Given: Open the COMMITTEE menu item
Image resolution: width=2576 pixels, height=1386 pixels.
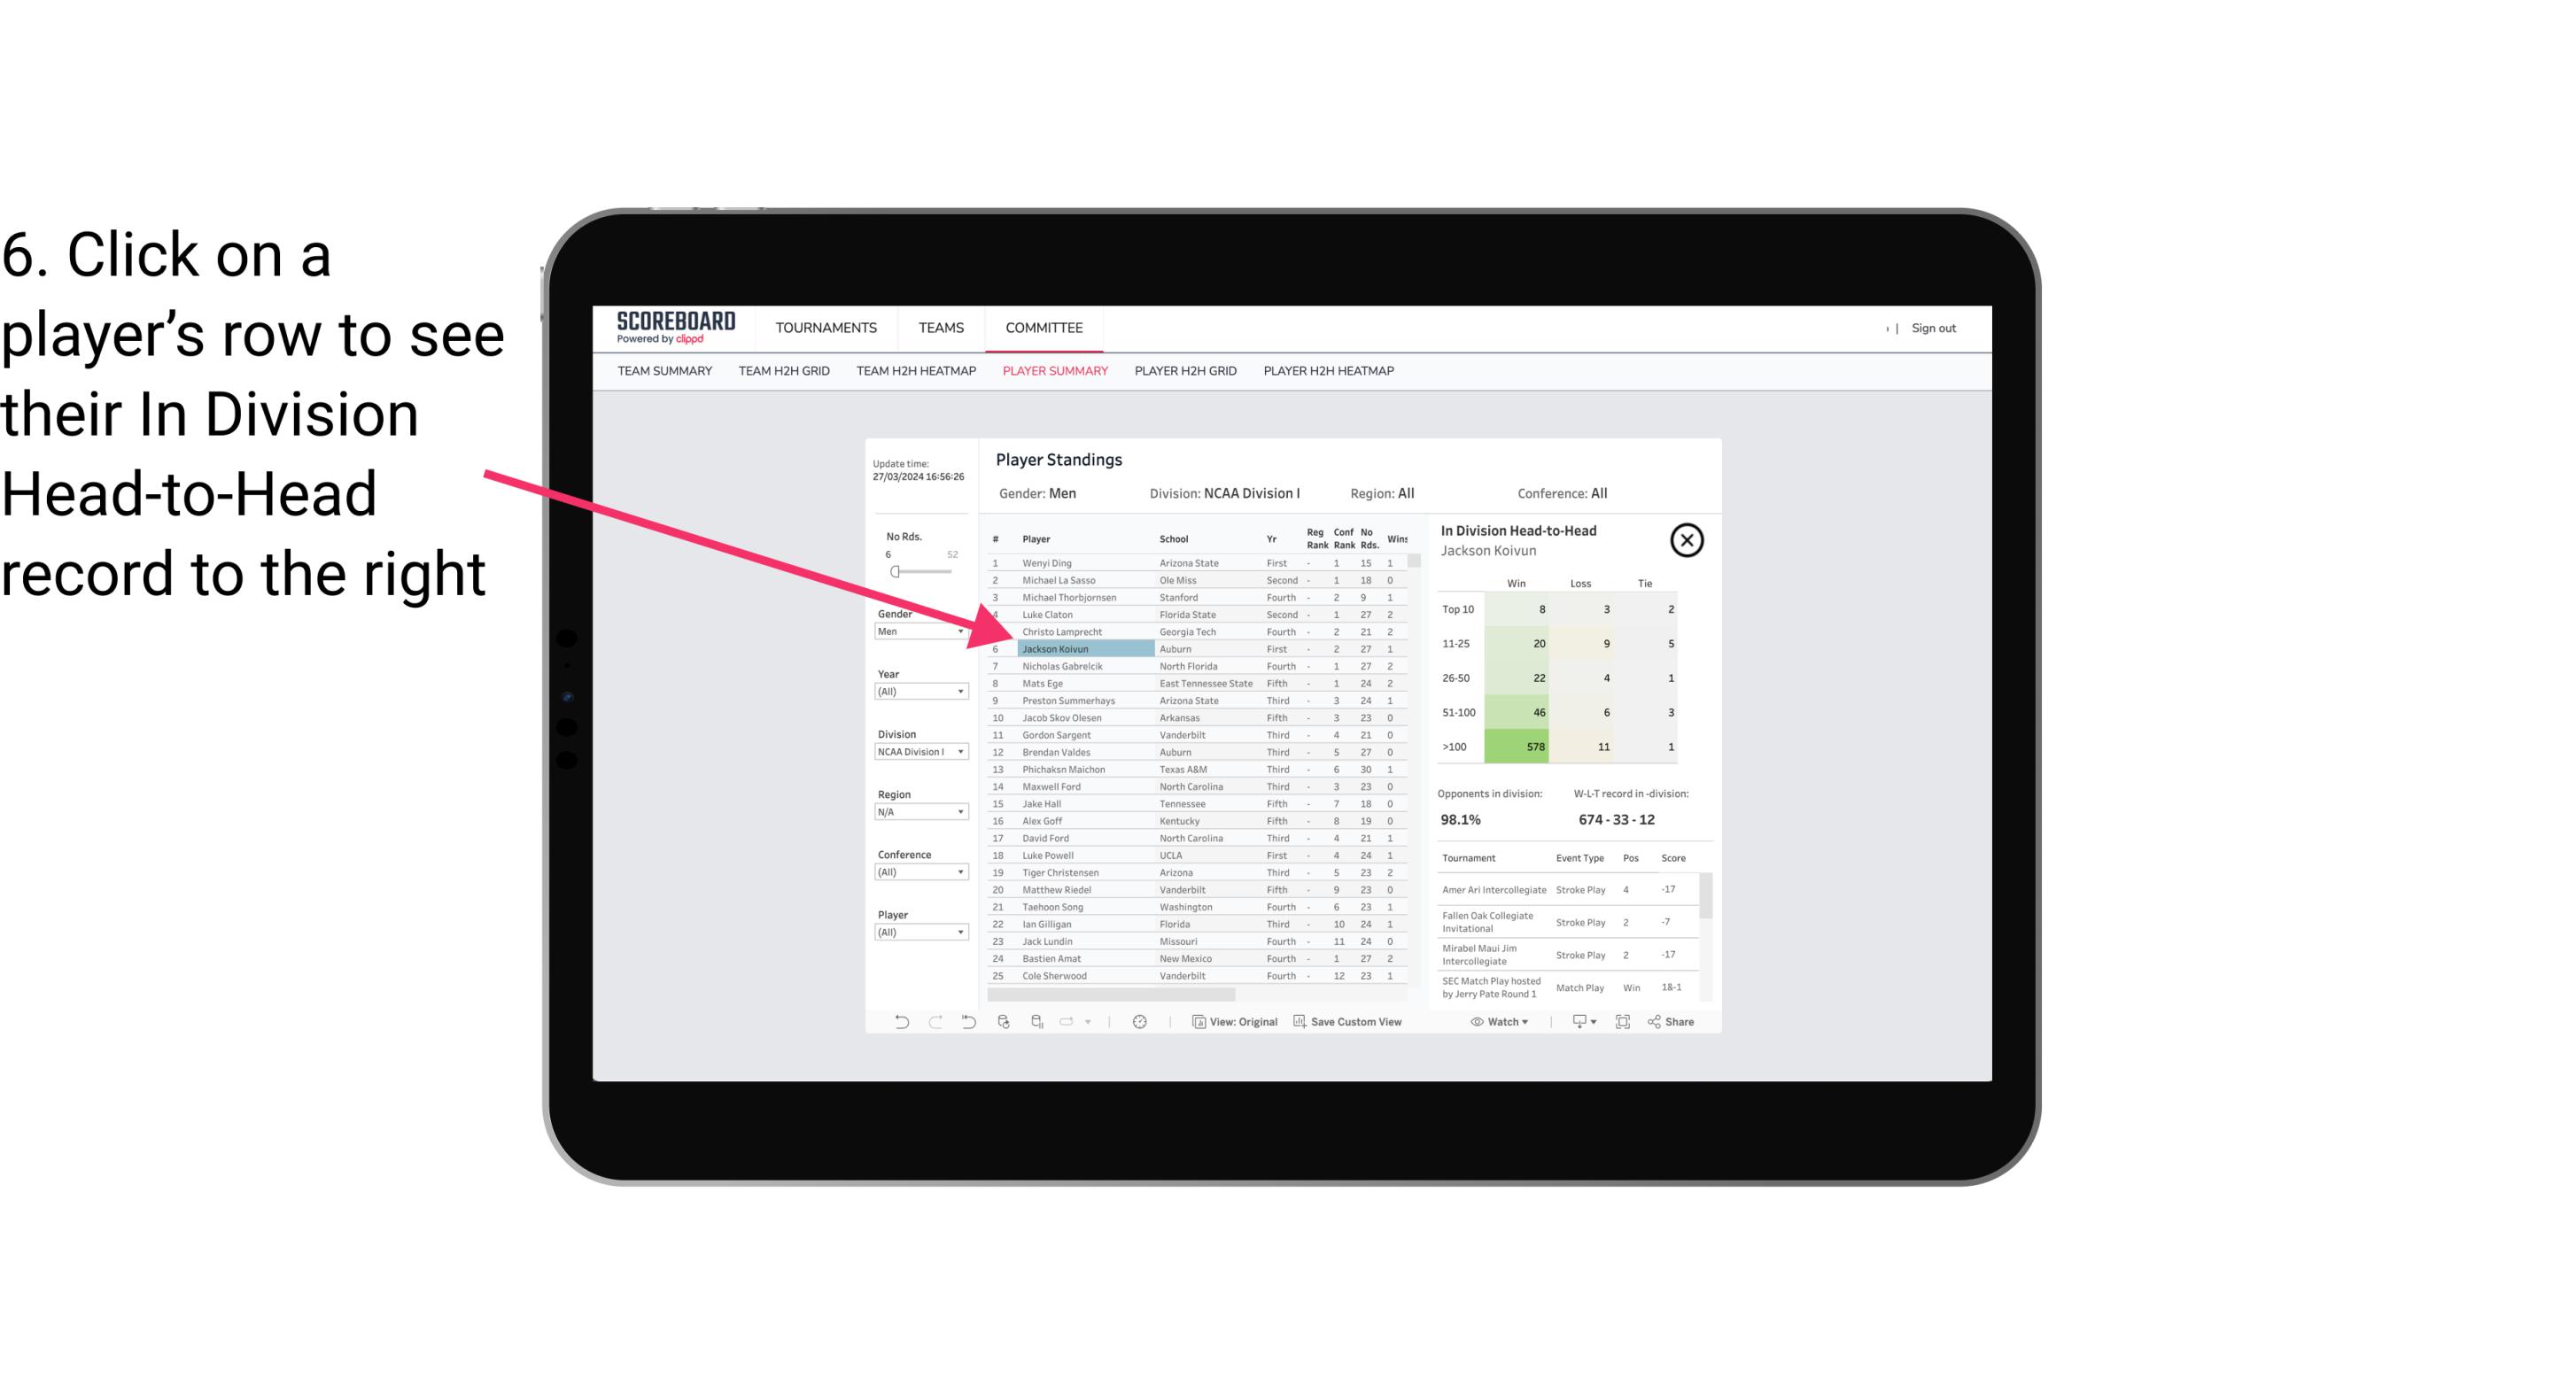Looking at the screenshot, I should (1044, 328).
